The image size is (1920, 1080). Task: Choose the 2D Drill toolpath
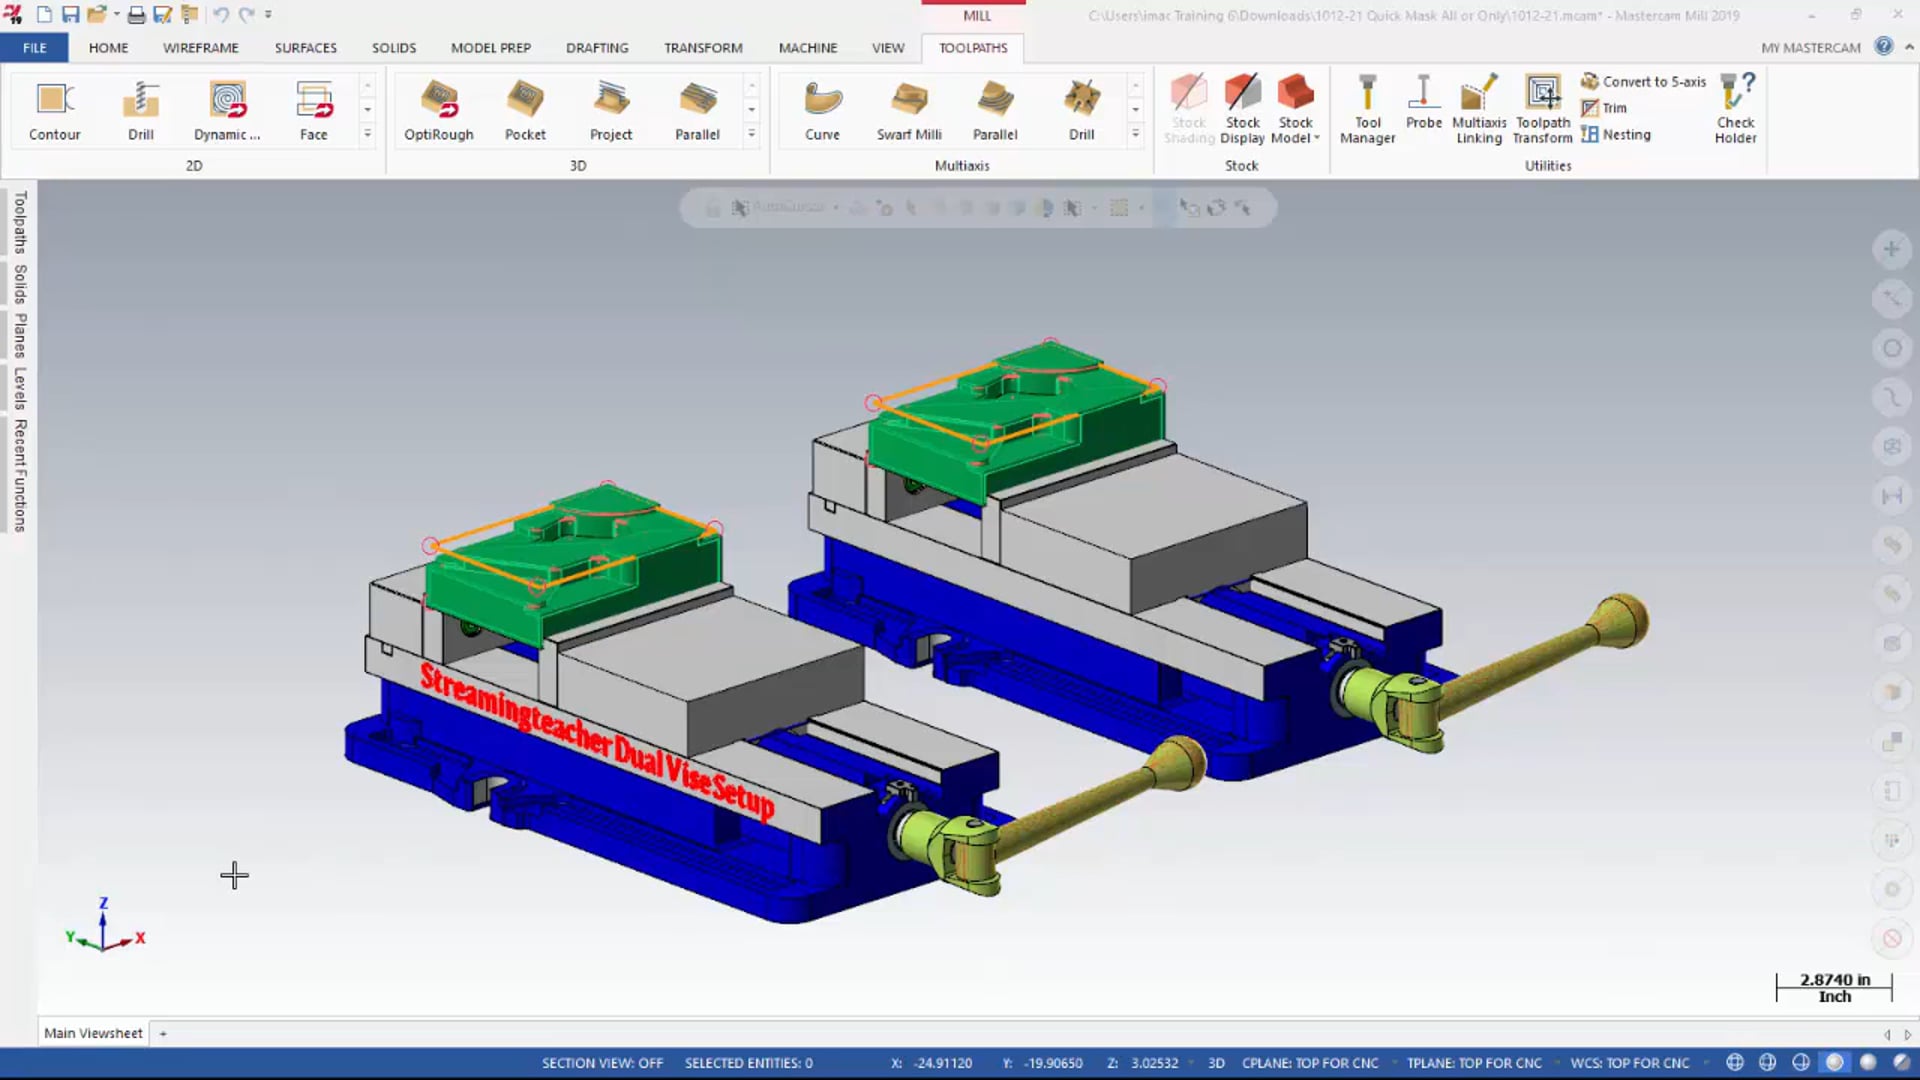140,111
